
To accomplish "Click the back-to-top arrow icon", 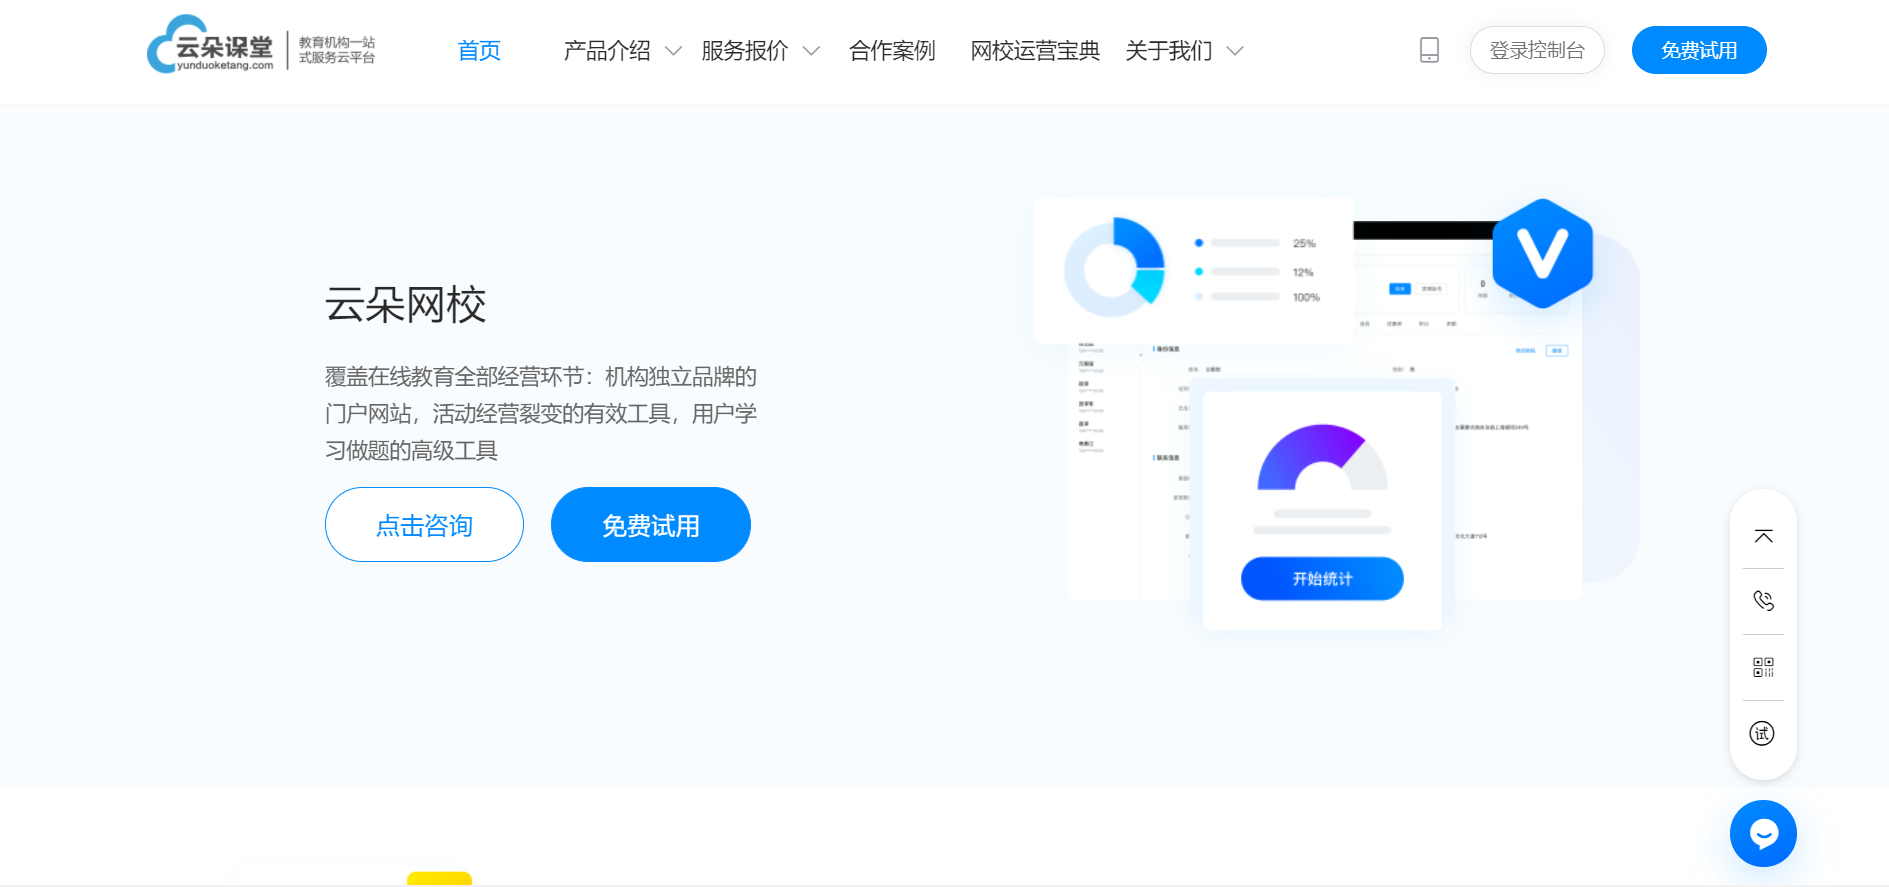I will [x=1763, y=536].
